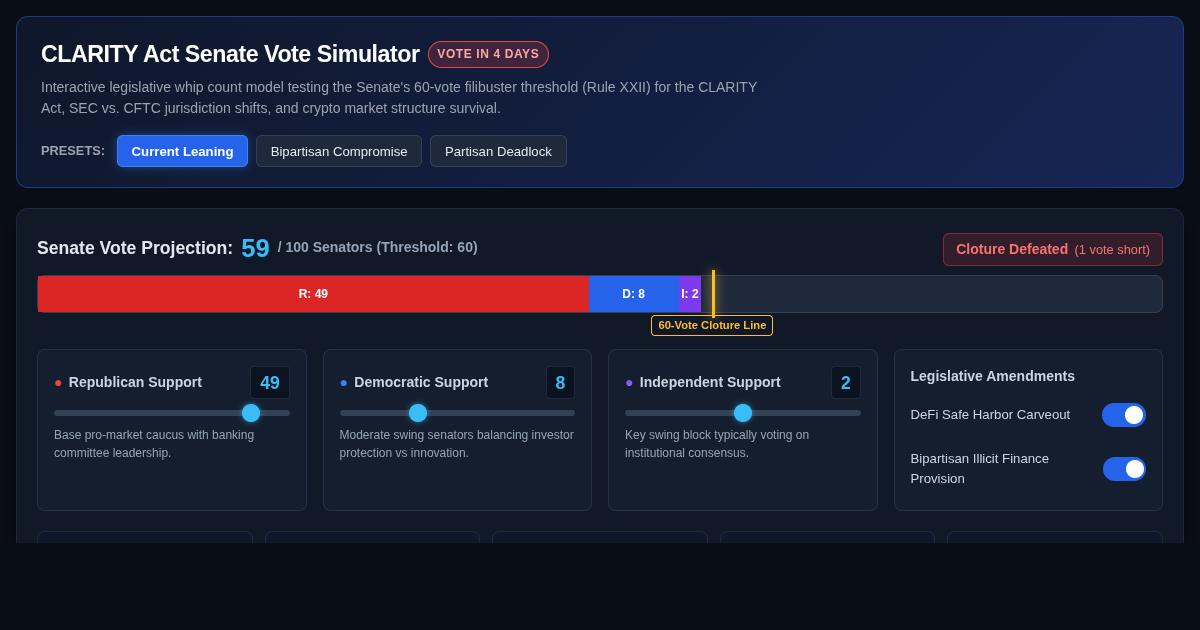Click the 'Moderate swing senators' description text
This screenshot has width=1200, height=630.
[x=457, y=444]
